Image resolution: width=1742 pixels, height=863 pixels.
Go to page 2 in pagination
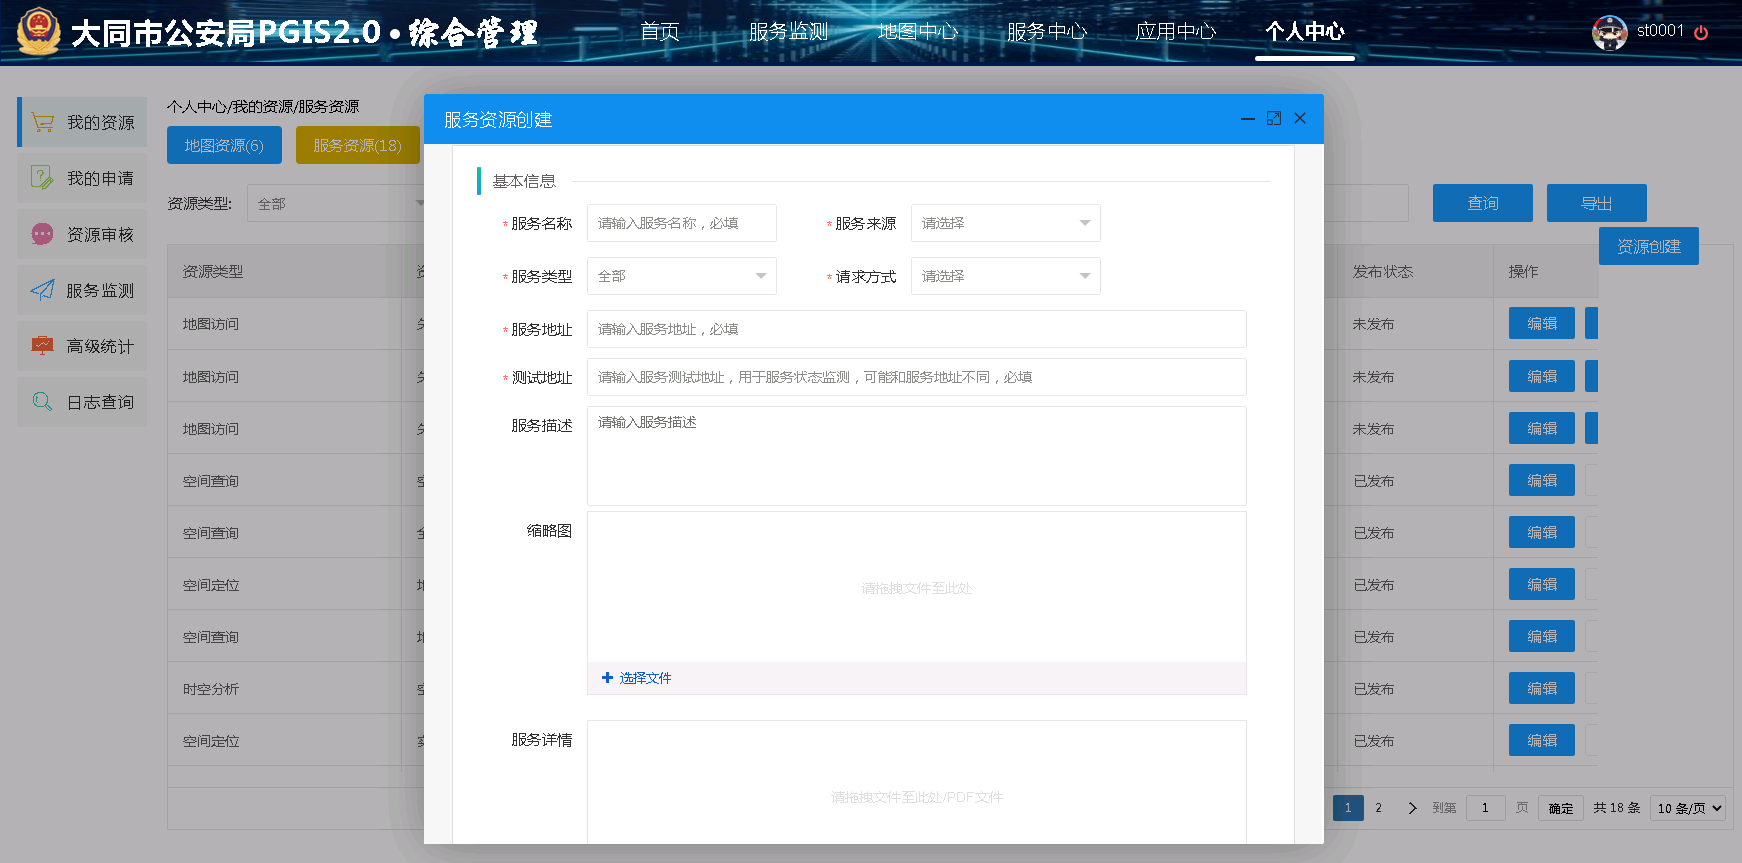(x=1378, y=808)
